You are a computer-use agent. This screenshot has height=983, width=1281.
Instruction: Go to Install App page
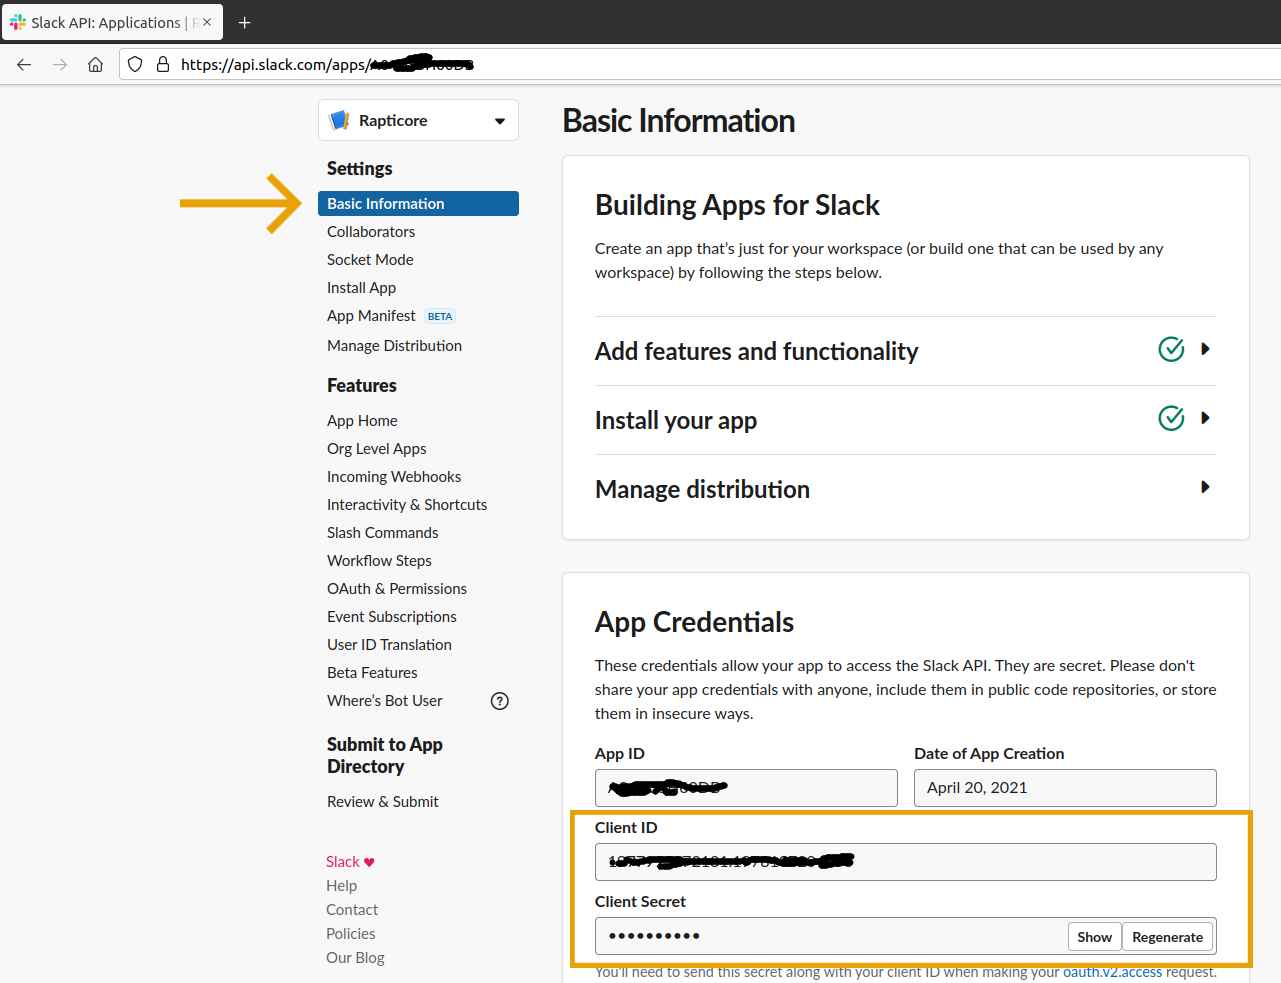(361, 287)
